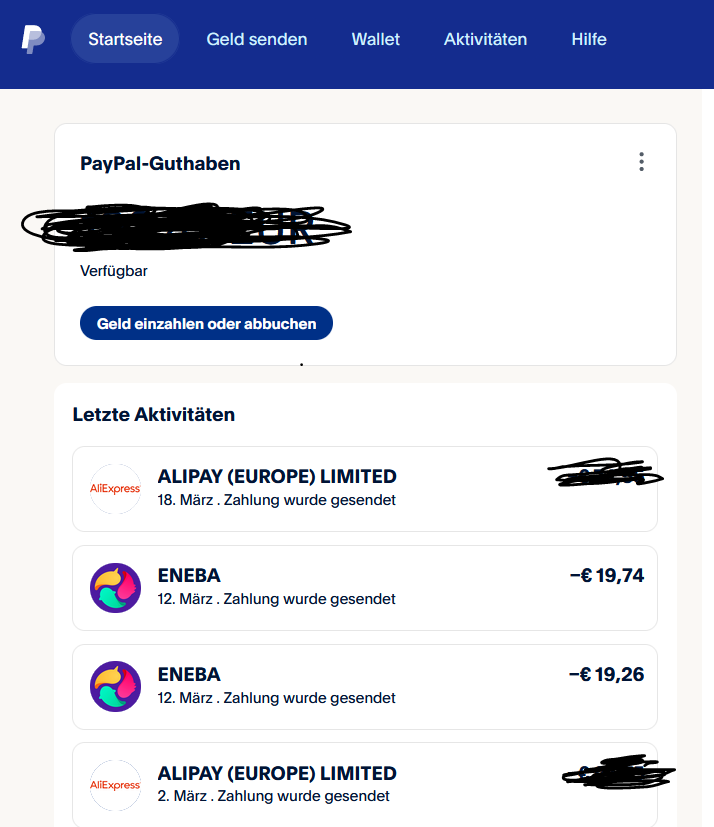Click the −€19,26 amount on the ENEBA payment

[x=606, y=674]
